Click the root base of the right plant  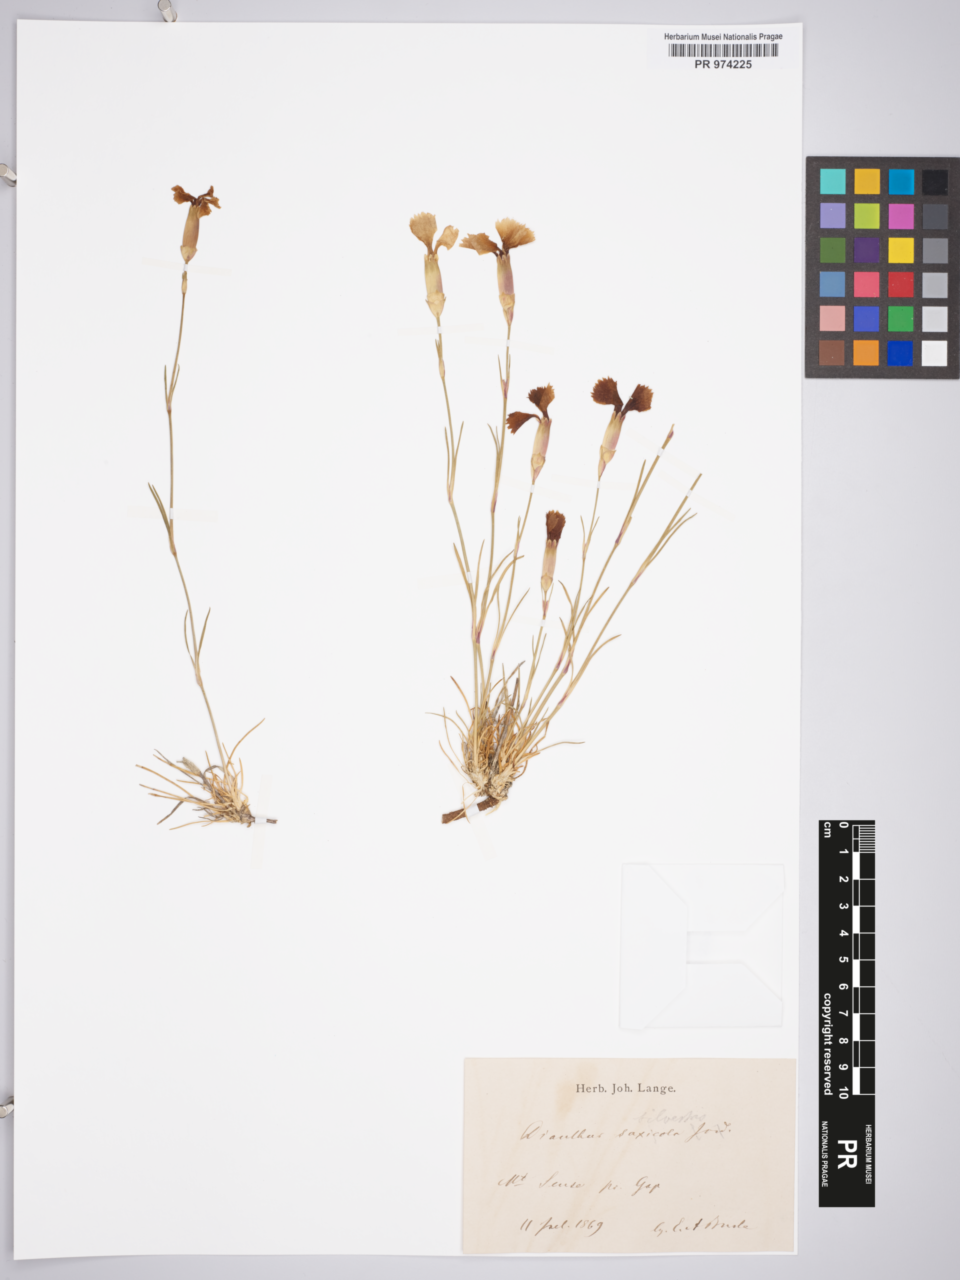480,800
